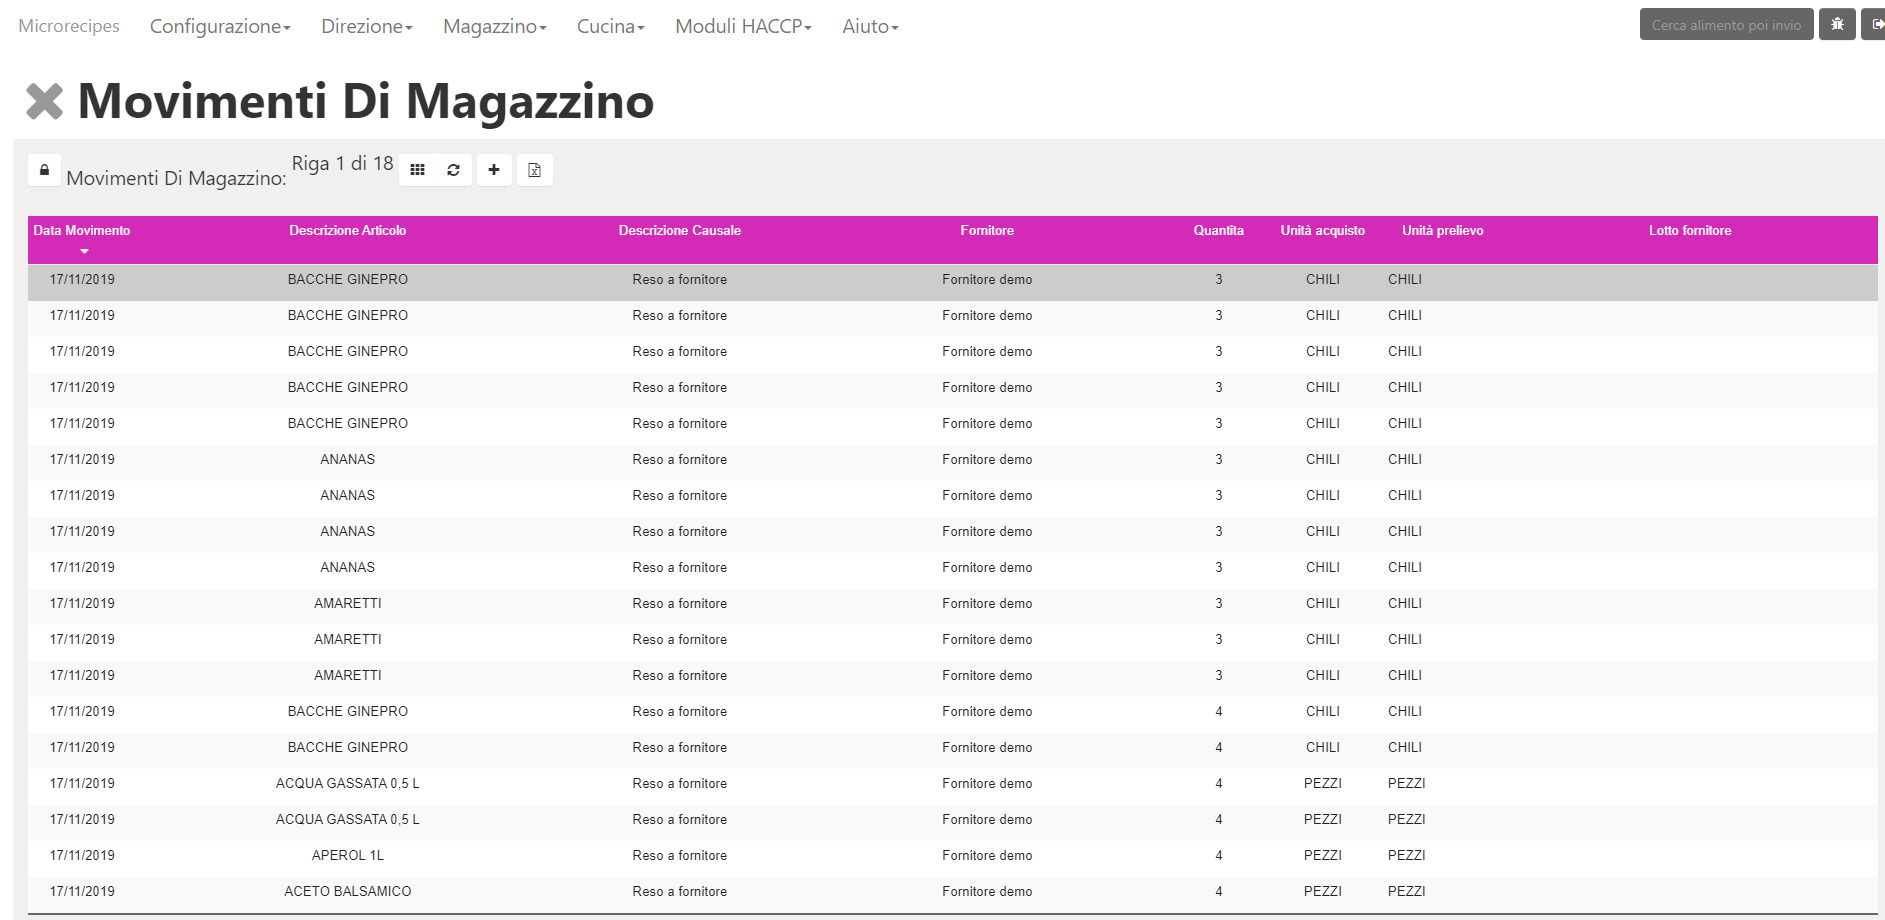This screenshot has width=1885, height=920.
Task: Select the APEROL 1L article cell
Action: tap(348, 856)
